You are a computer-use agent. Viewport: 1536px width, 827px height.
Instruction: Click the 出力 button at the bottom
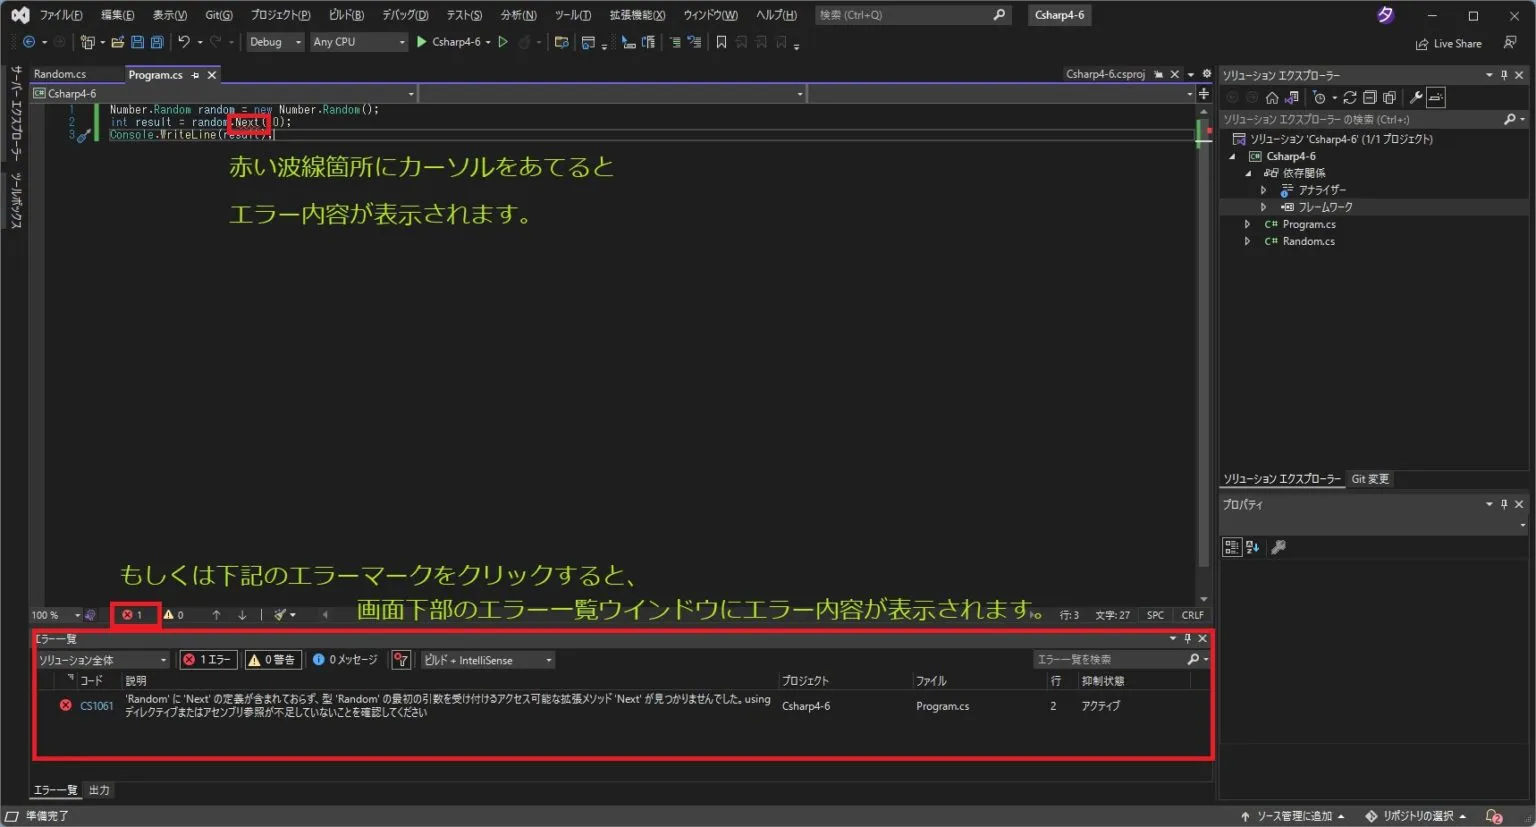point(98,789)
